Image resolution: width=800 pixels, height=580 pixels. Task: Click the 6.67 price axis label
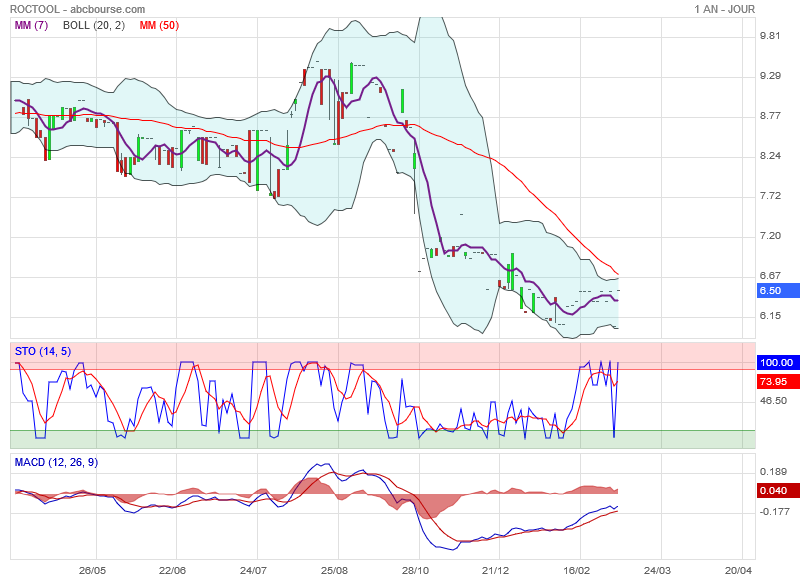tap(770, 275)
